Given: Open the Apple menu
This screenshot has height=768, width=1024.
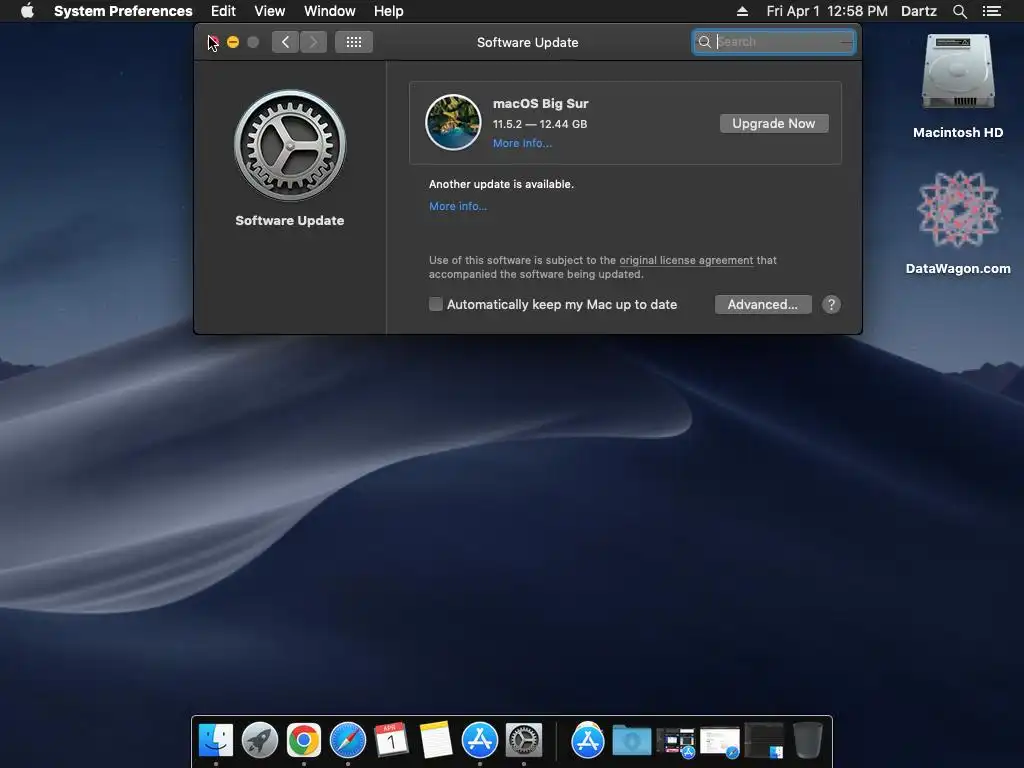Looking at the screenshot, I should click(27, 11).
